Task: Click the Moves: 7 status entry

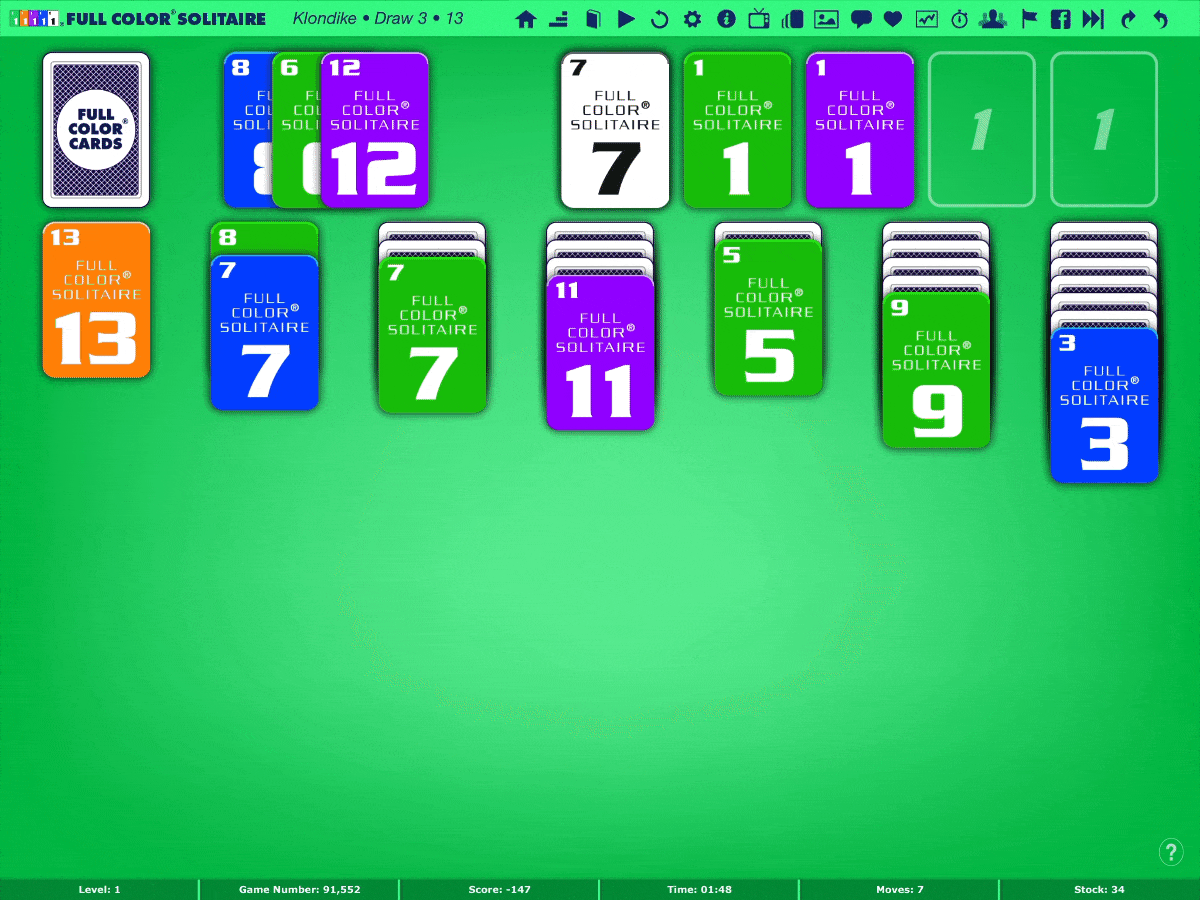Action: (x=900, y=889)
